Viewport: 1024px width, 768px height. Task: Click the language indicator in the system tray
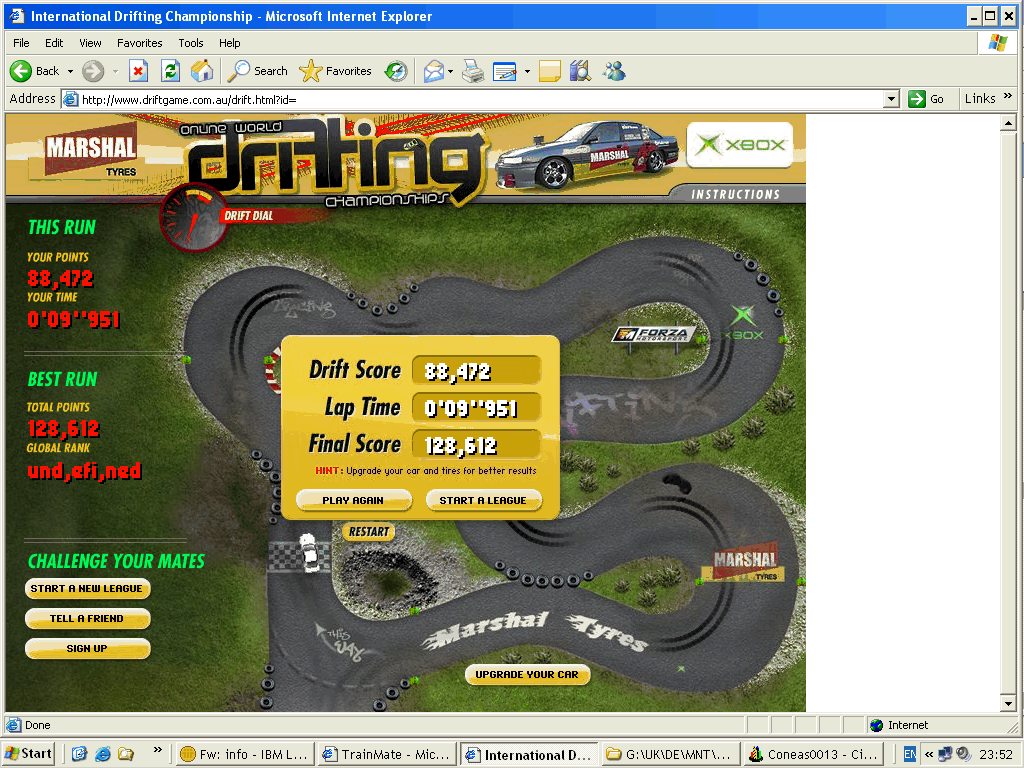click(x=910, y=754)
